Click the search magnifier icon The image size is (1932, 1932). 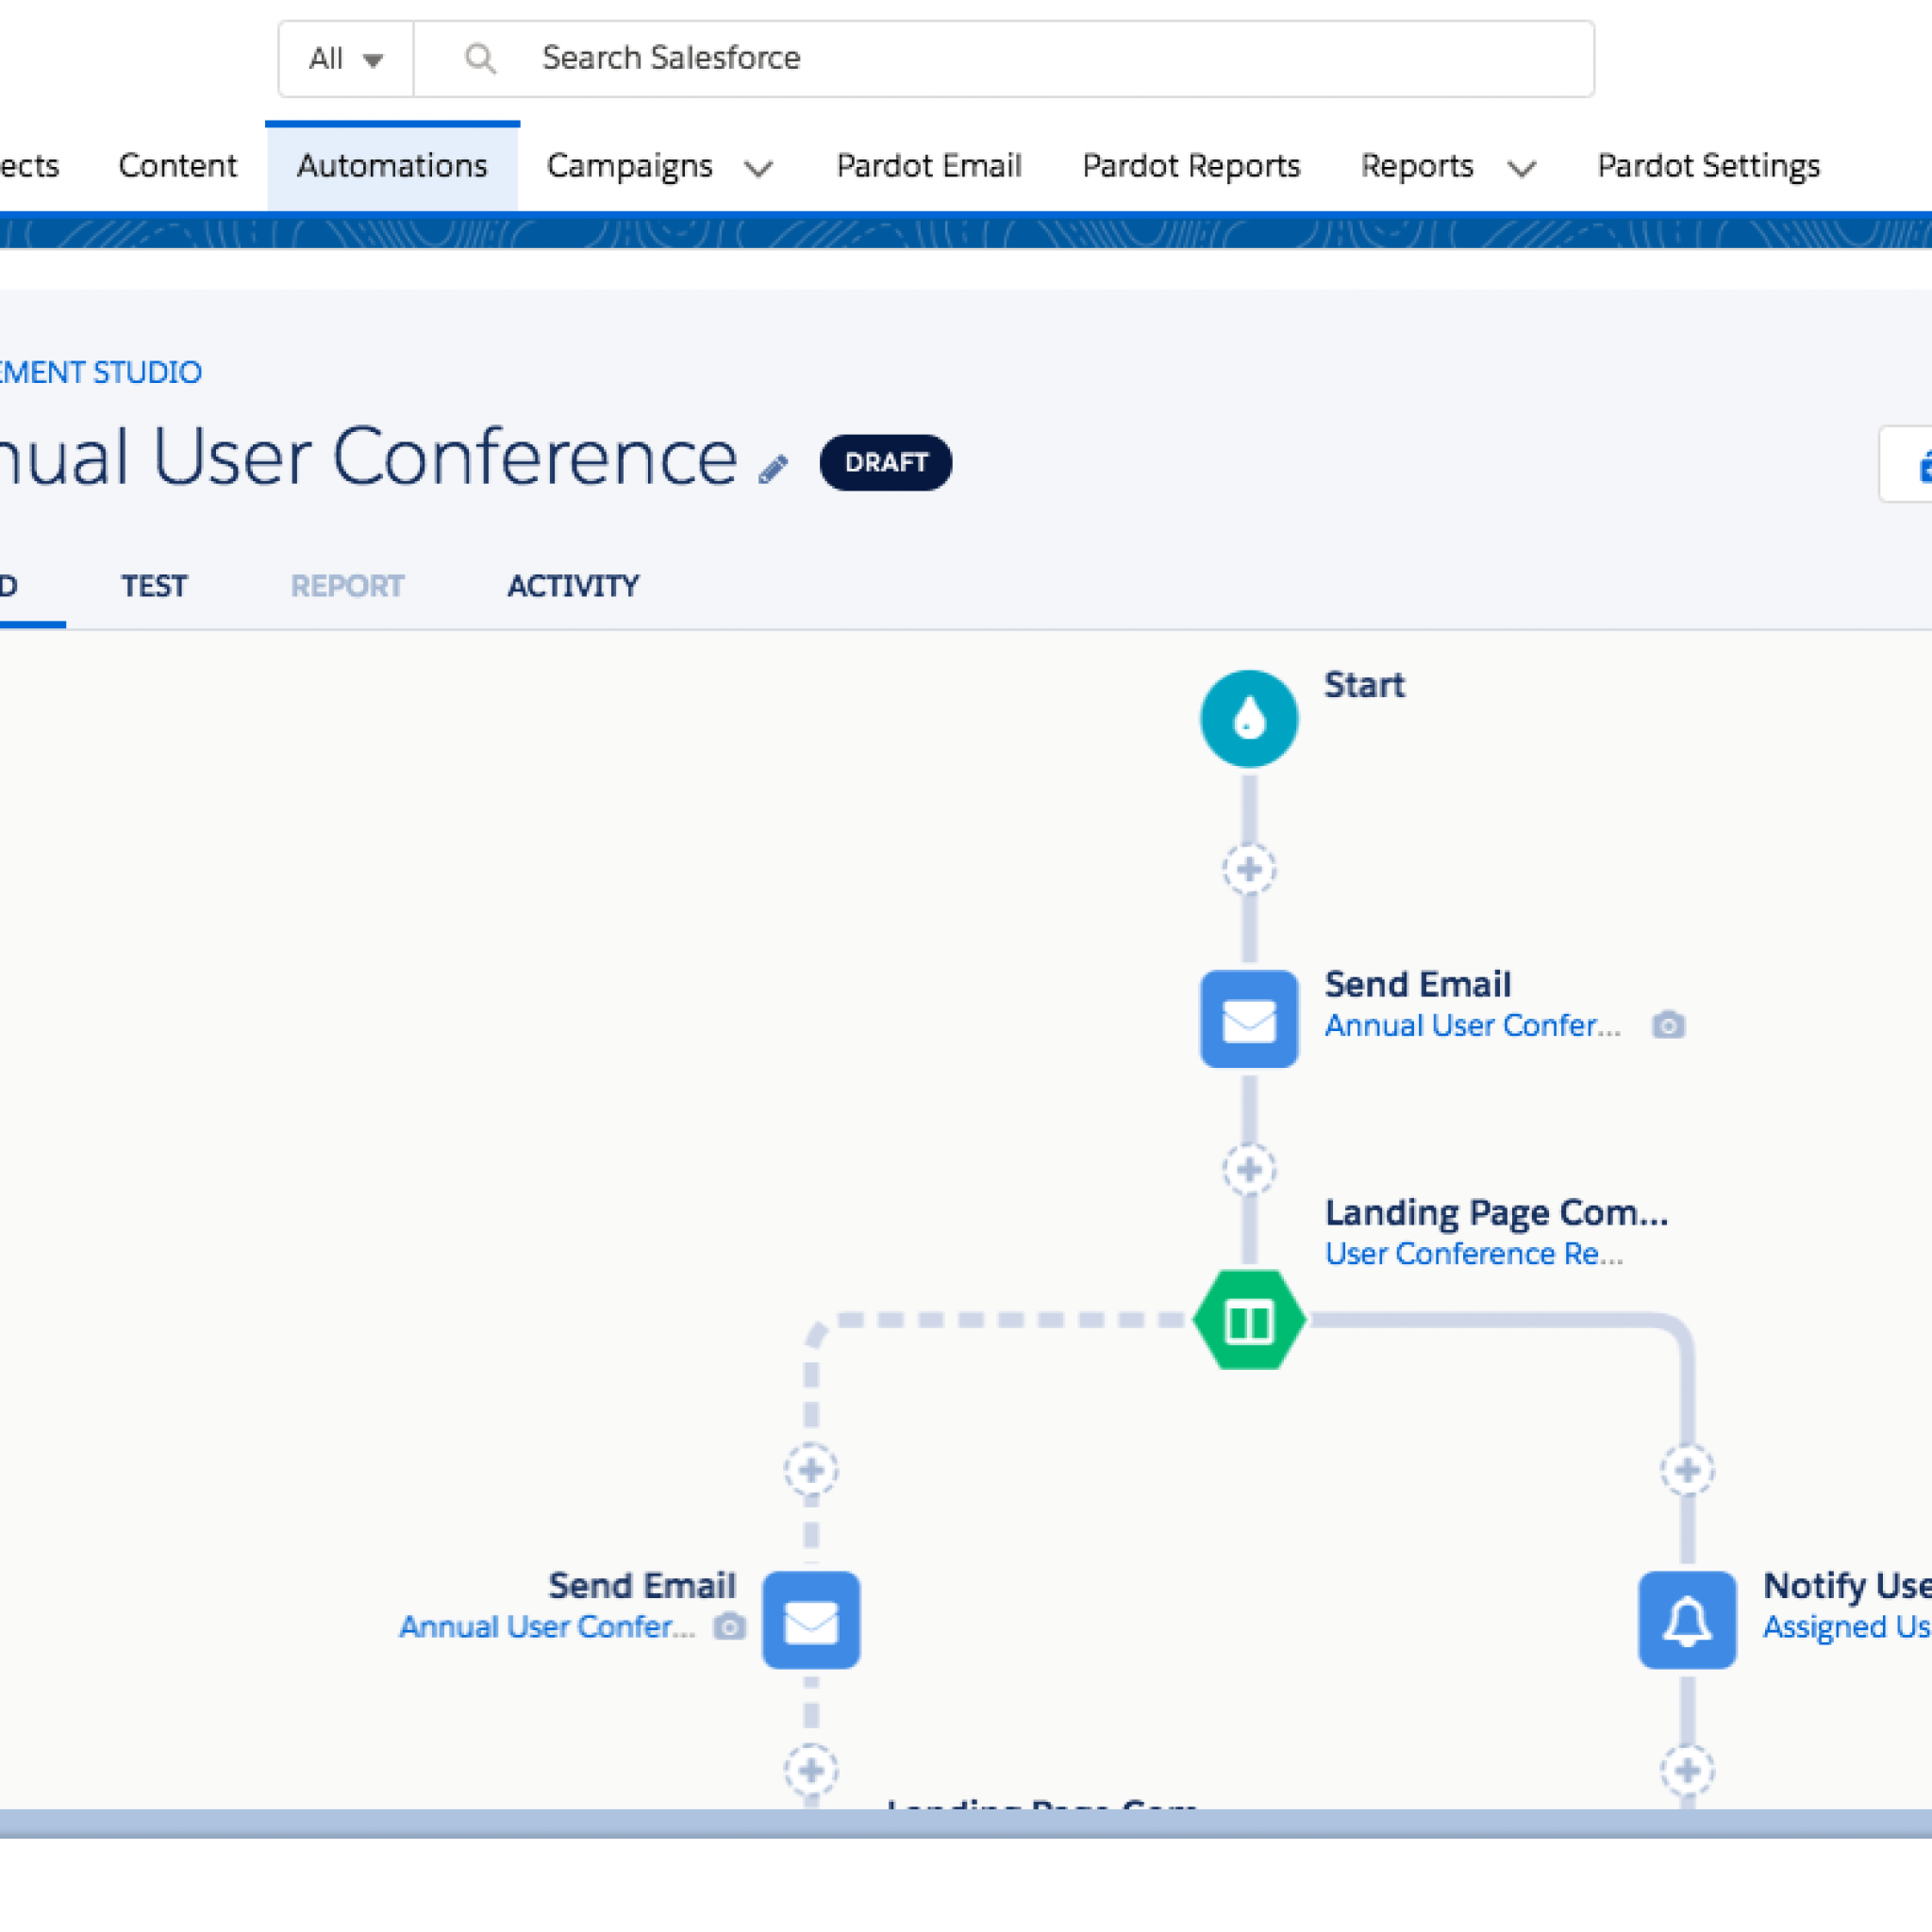click(x=480, y=59)
